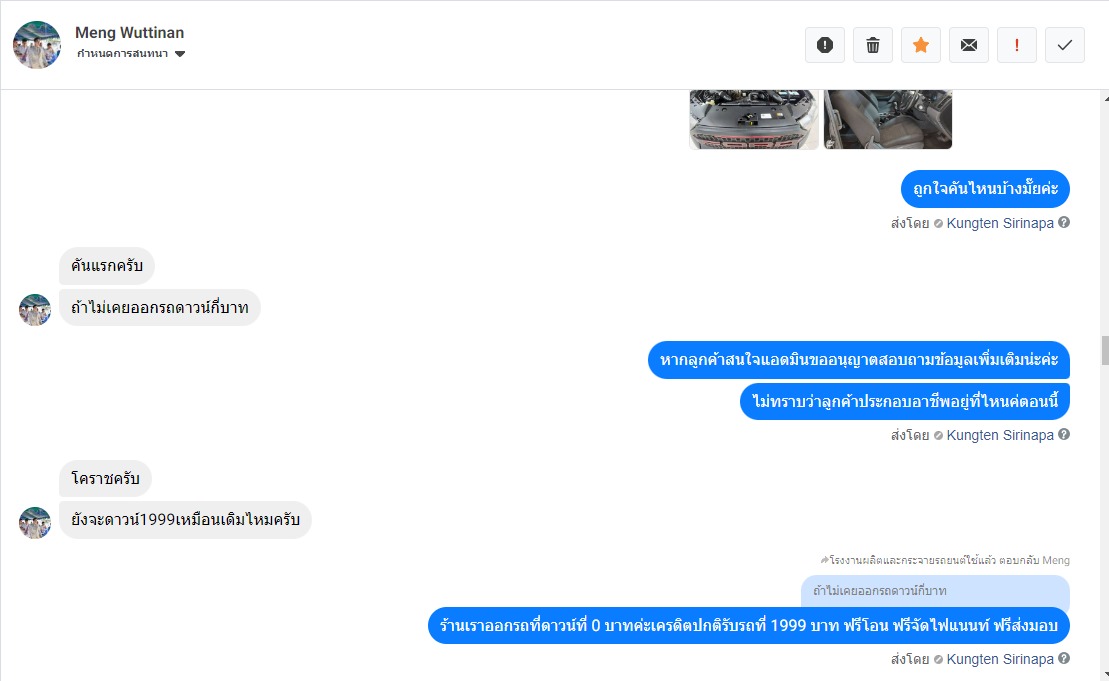This screenshot has width=1109, height=681.
Task: Select the ยังจะดาวน์1999เหมือนเดิมไหมครับ message bubble
Action: coord(185,520)
